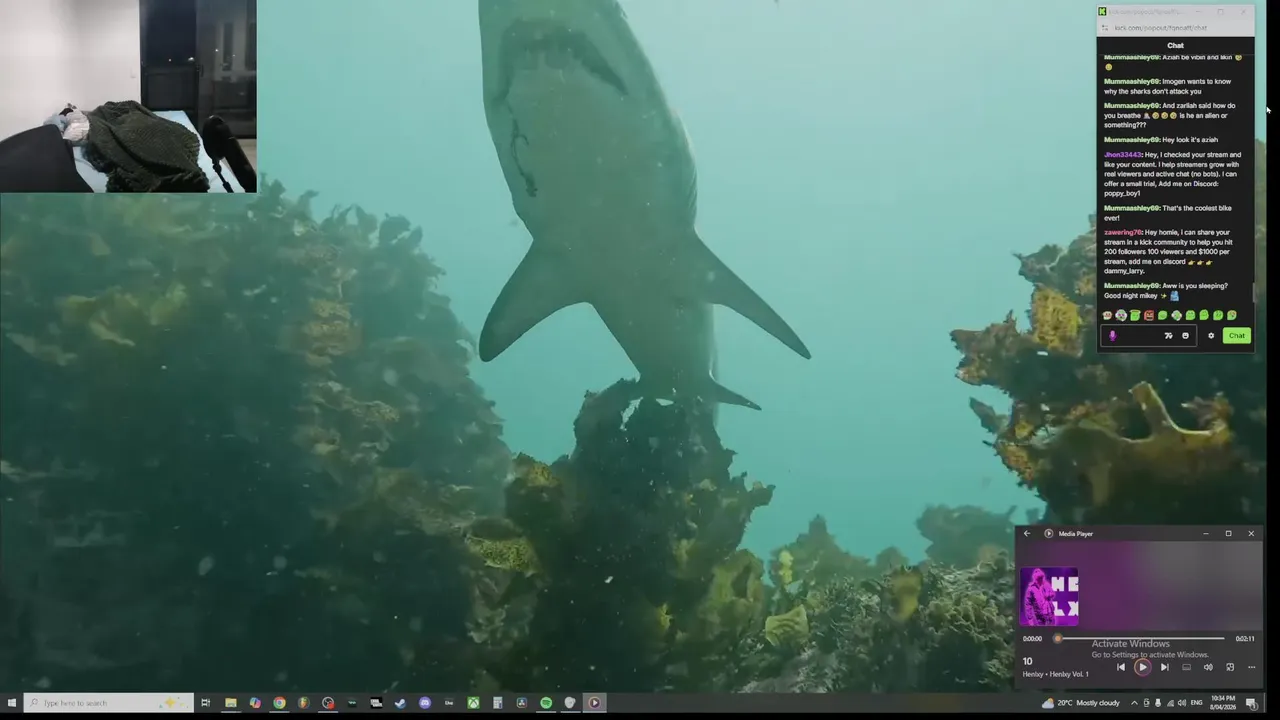The image size is (1280, 720).
Task: Open the notification center icon
Action: click(x=1251, y=704)
